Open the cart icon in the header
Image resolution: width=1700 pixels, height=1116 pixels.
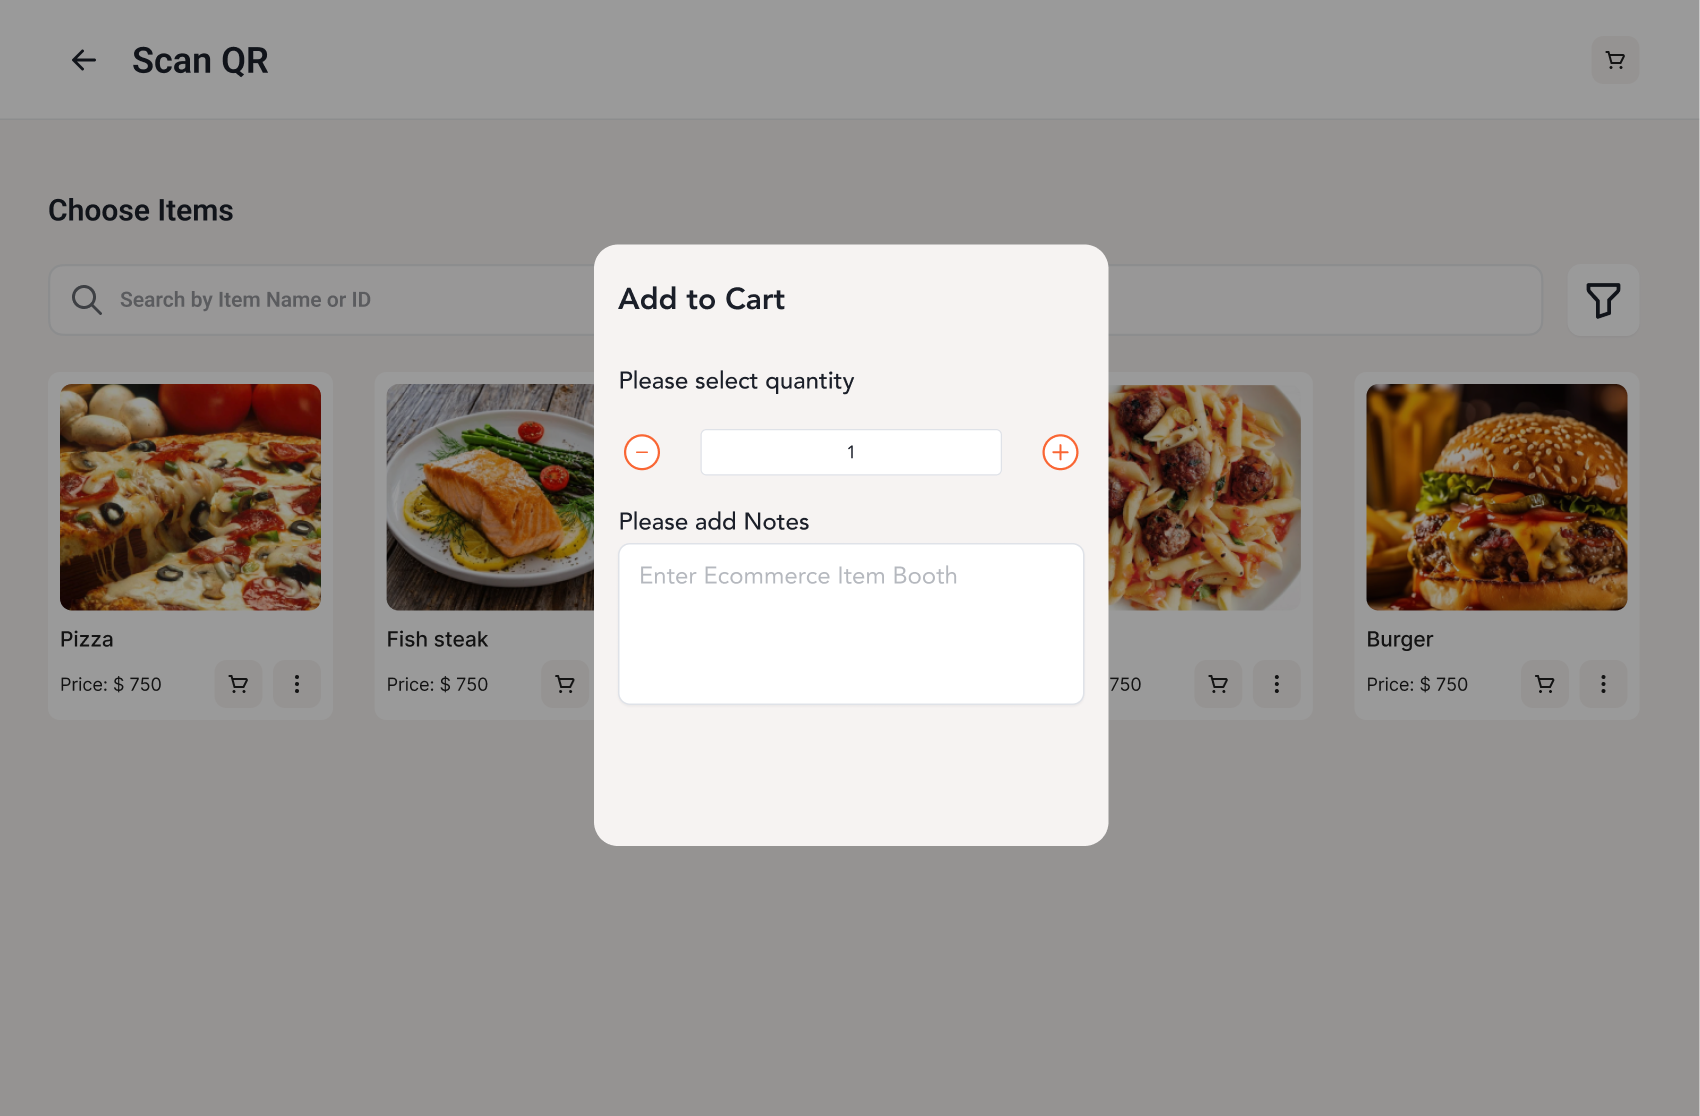pos(1615,60)
